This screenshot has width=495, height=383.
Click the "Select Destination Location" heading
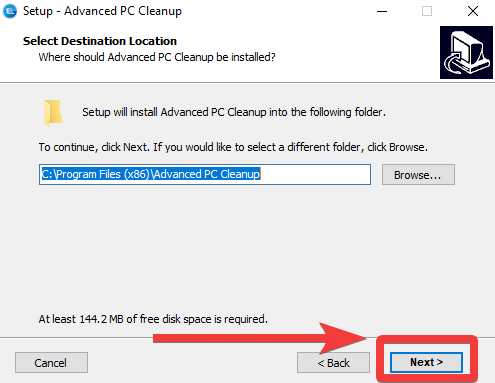[x=100, y=41]
